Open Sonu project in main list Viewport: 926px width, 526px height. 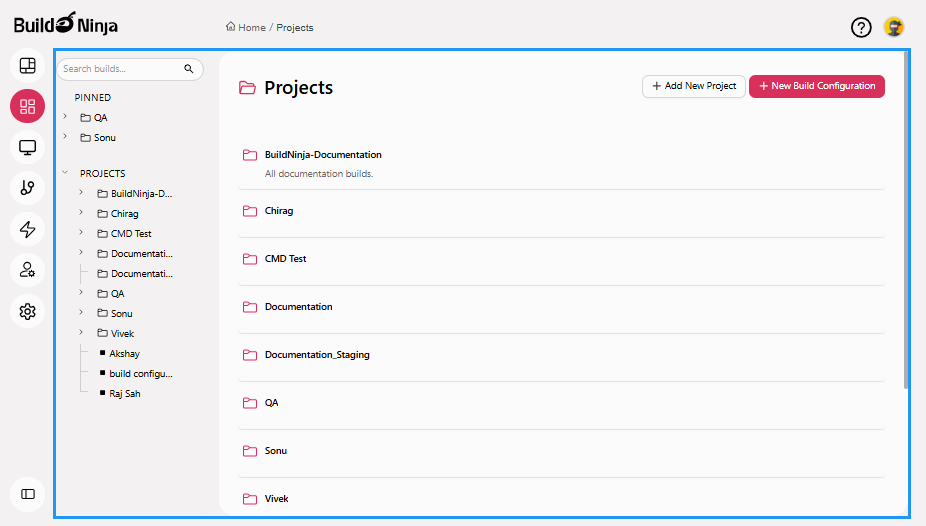pos(276,451)
